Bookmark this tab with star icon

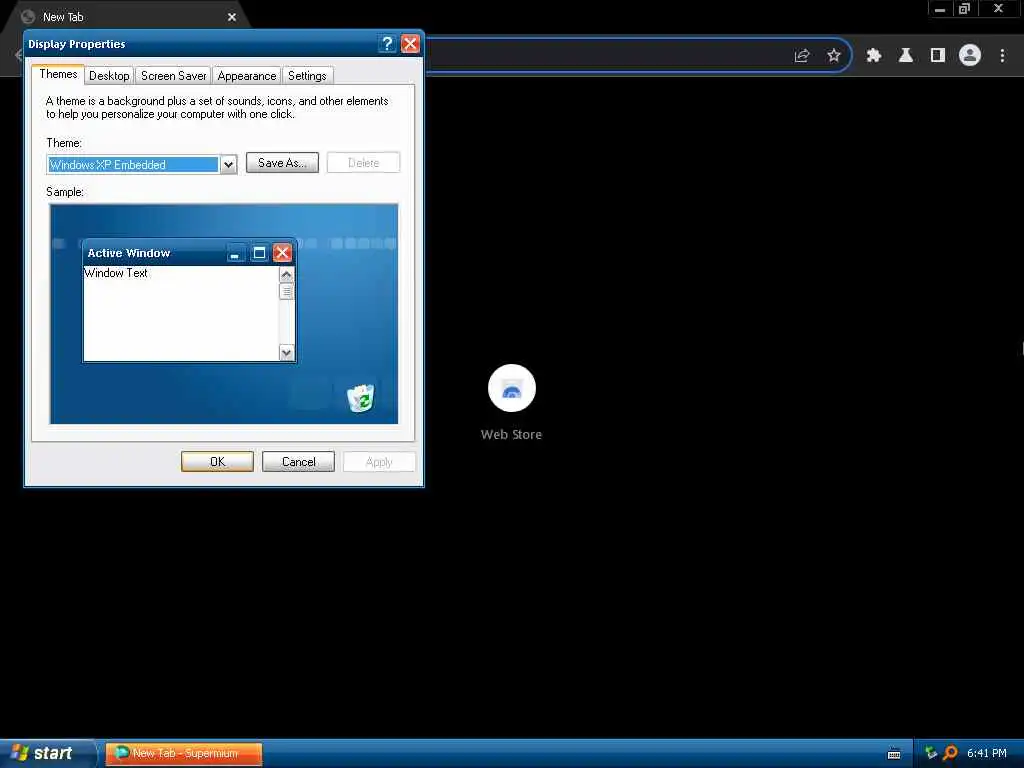pyautogui.click(x=834, y=56)
